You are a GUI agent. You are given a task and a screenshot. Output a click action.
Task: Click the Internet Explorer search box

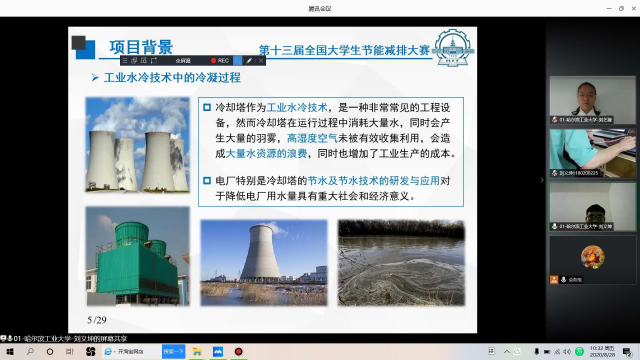[x=132, y=351]
